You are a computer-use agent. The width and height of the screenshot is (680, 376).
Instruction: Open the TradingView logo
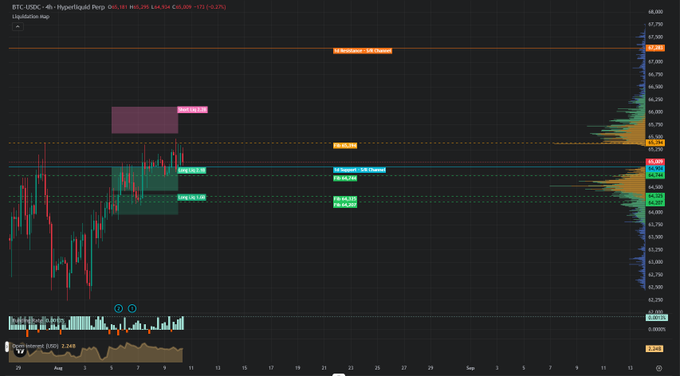pyautogui.click(x=20, y=351)
